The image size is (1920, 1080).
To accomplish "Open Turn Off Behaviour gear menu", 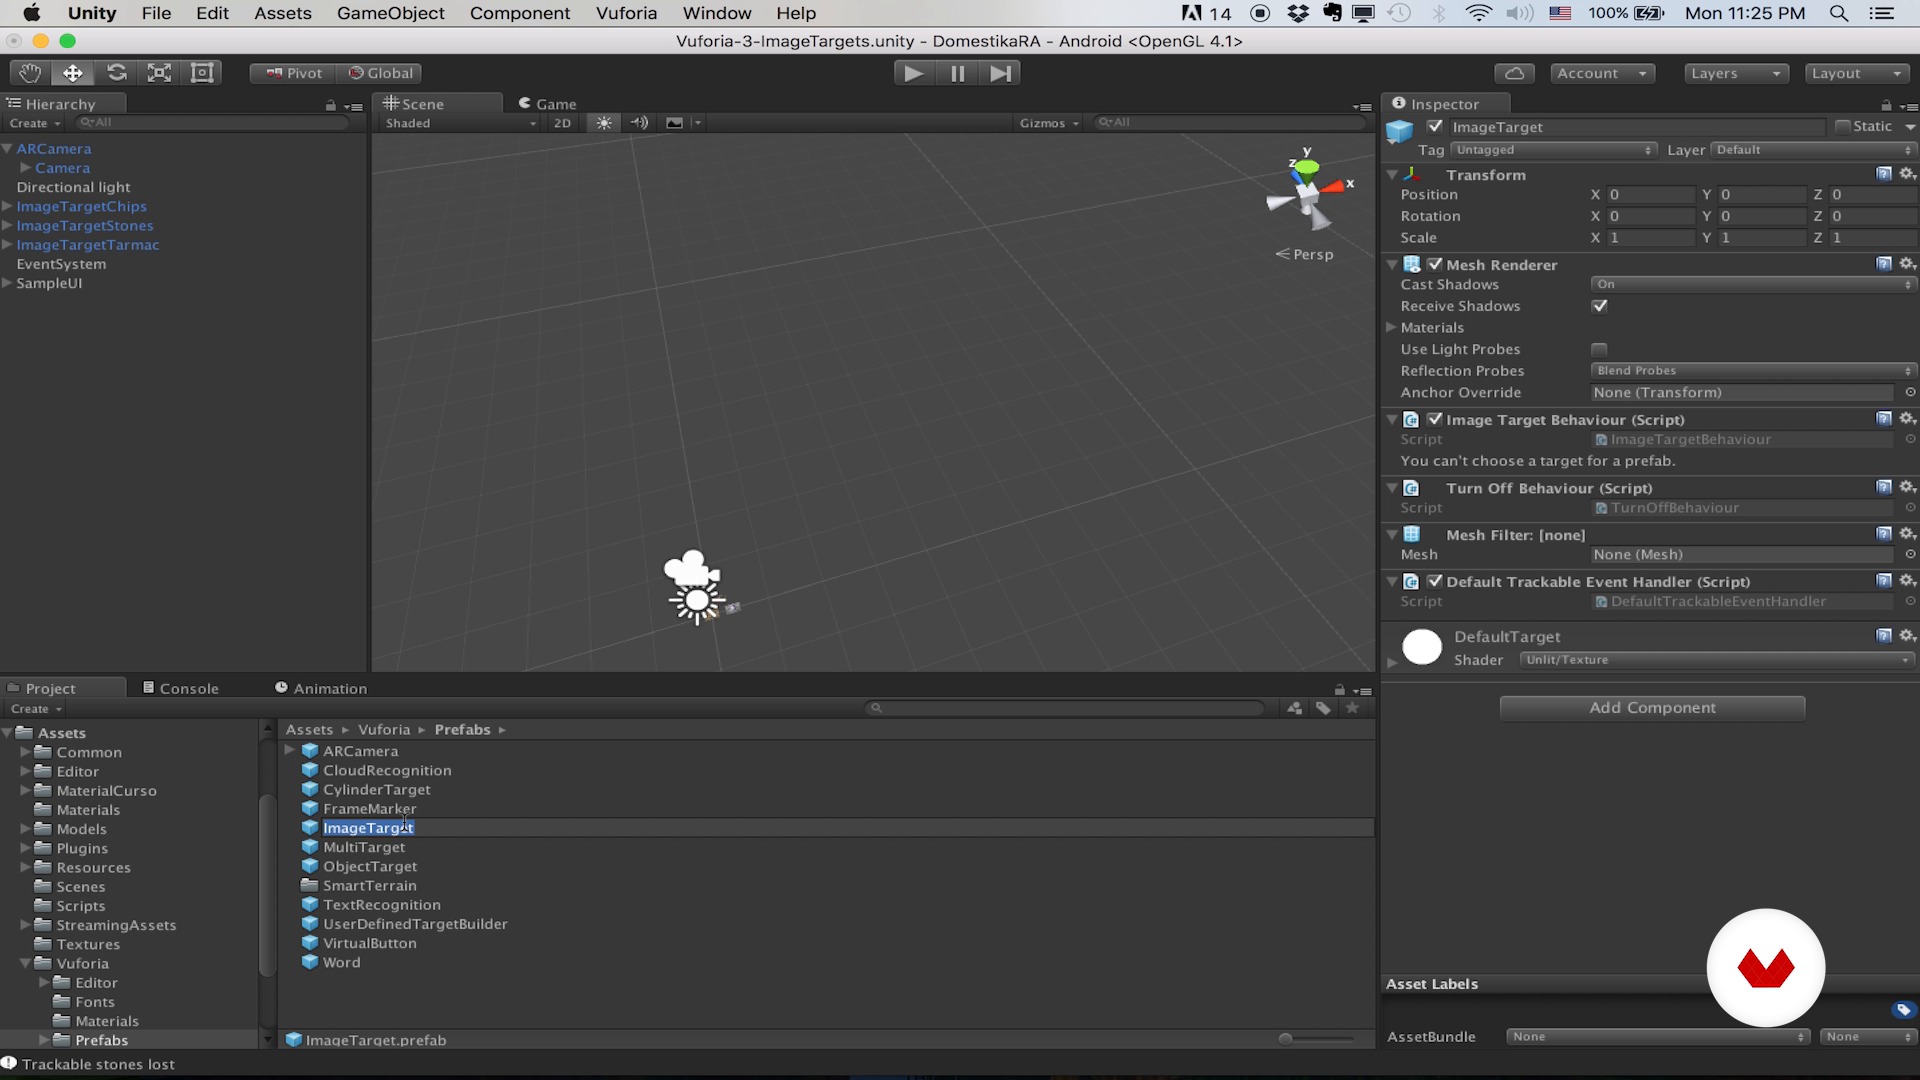I will point(1907,487).
